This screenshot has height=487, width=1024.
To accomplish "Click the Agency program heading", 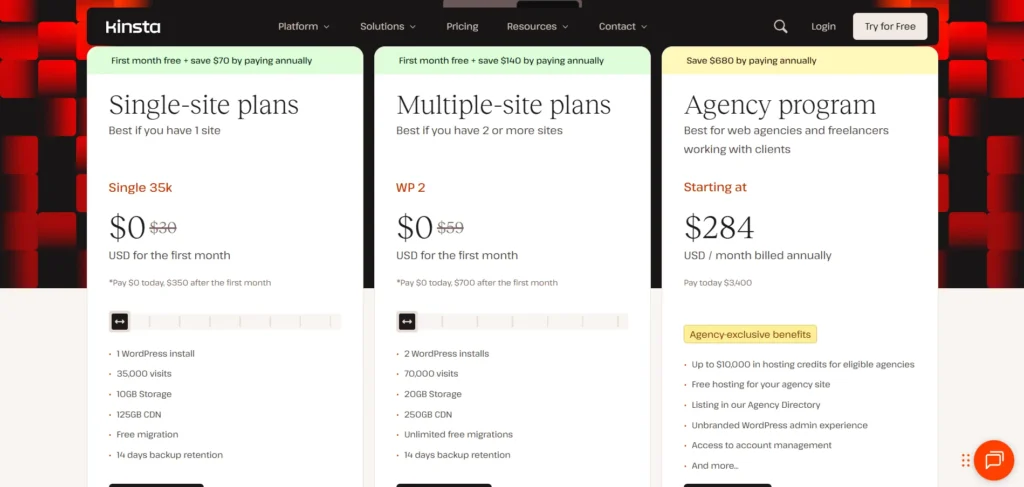I will tap(780, 105).
